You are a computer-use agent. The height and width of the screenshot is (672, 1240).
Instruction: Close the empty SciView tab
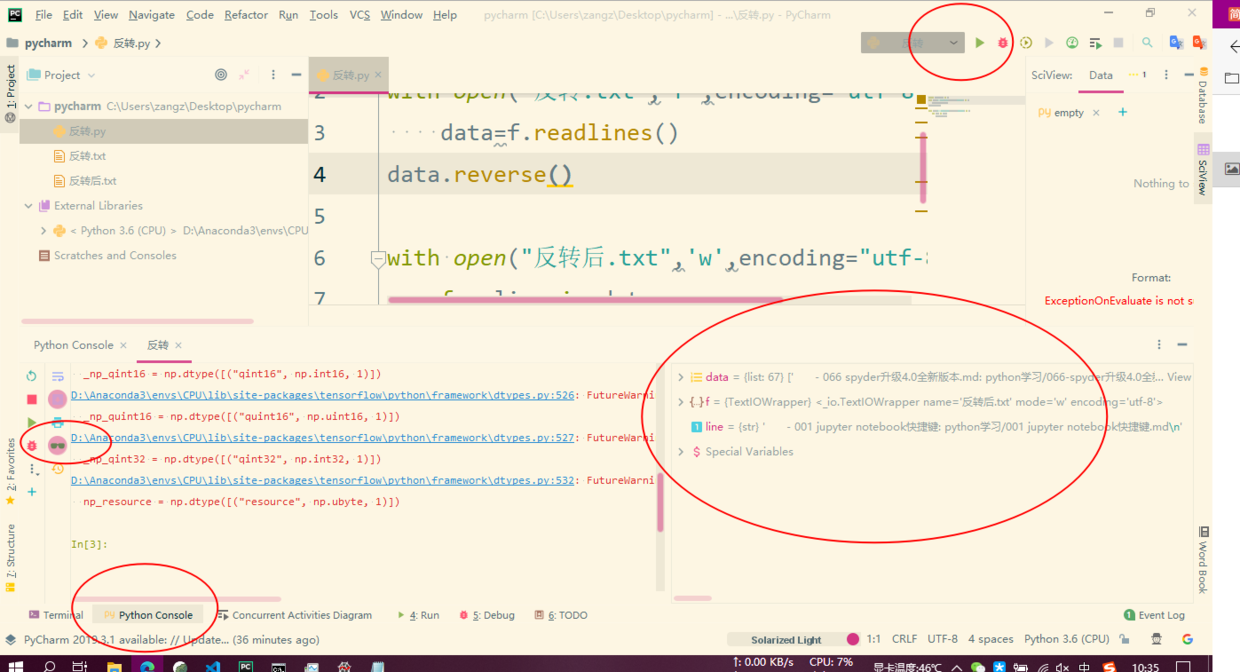(x=1096, y=113)
